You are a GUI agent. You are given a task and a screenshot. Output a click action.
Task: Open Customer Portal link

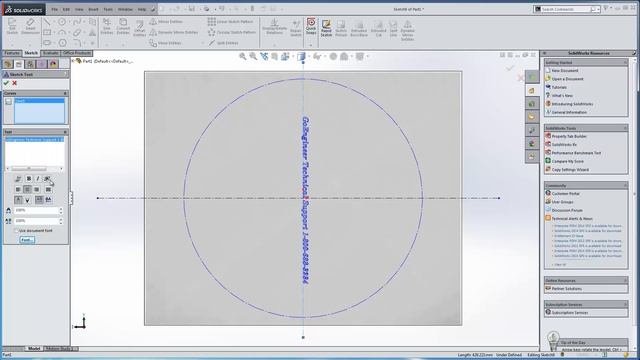tap(566, 193)
